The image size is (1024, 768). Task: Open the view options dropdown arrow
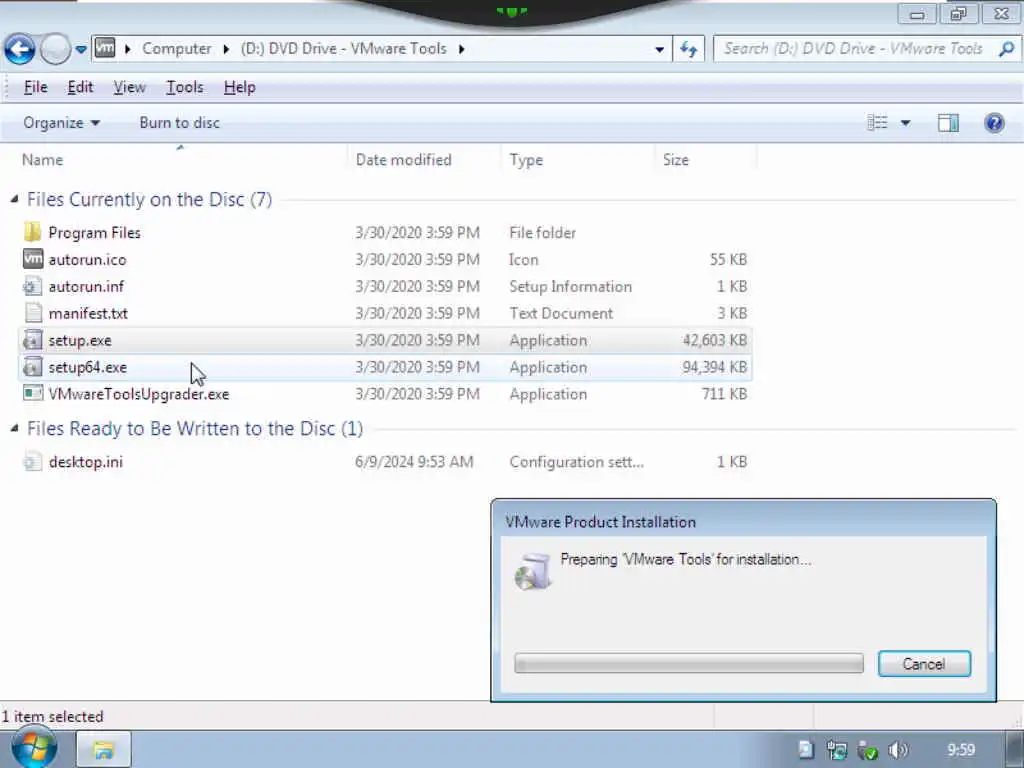click(906, 123)
